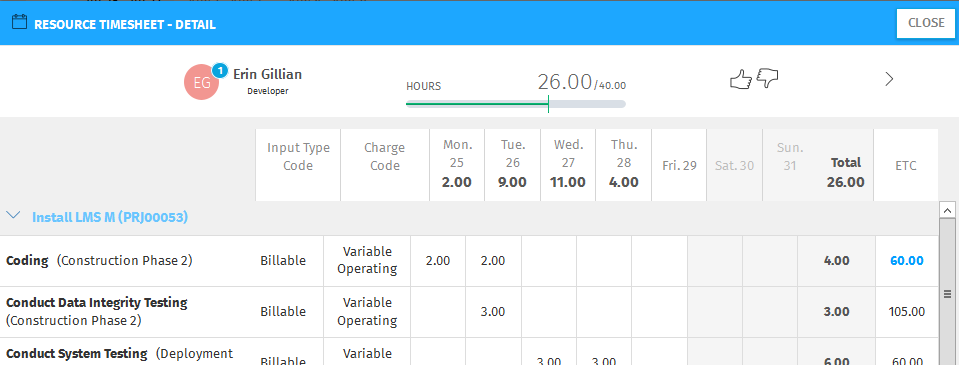Select the Tue. 26 column header

(513, 165)
